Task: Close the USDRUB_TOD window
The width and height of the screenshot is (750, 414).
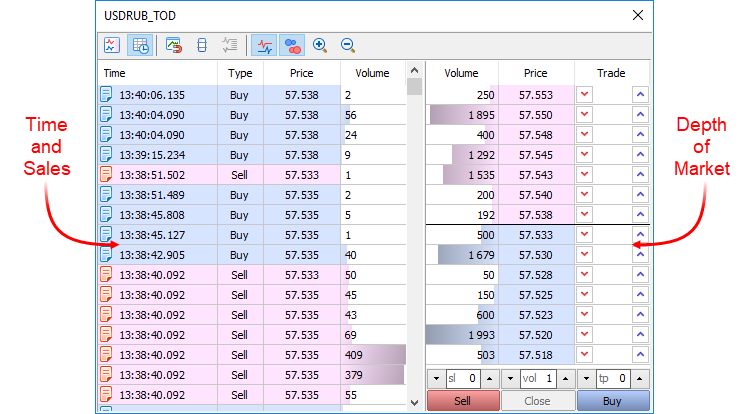Action: (638, 15)
